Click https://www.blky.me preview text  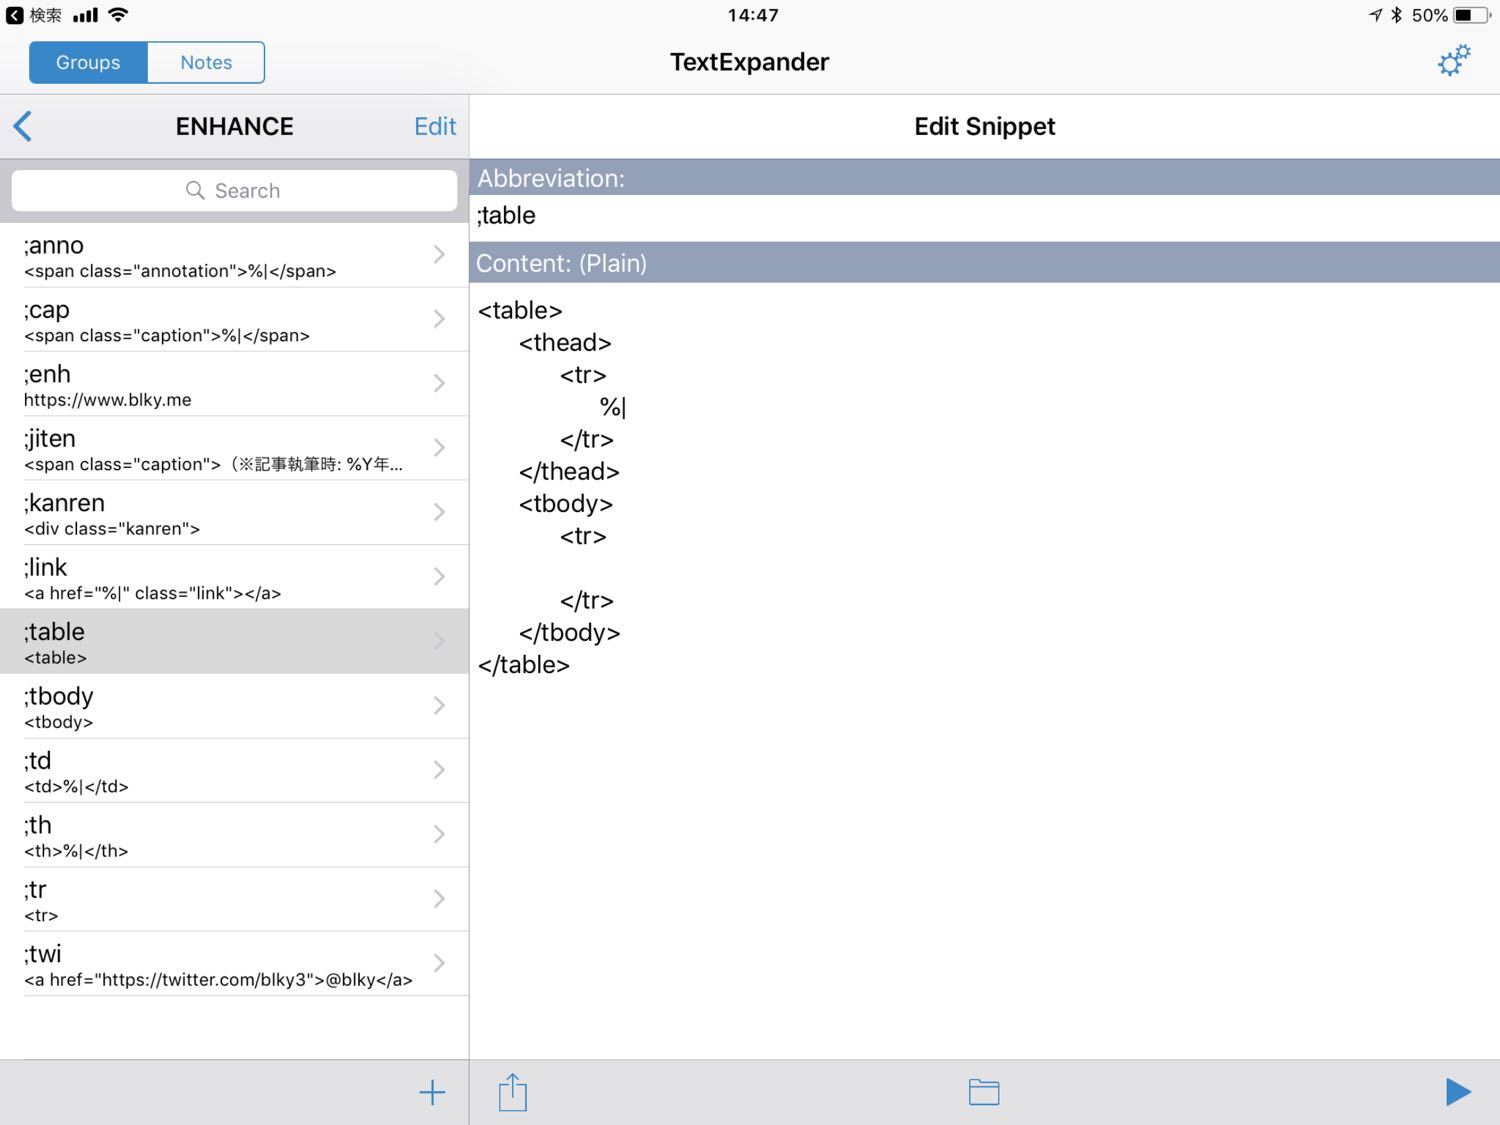[x=108, y=400]
